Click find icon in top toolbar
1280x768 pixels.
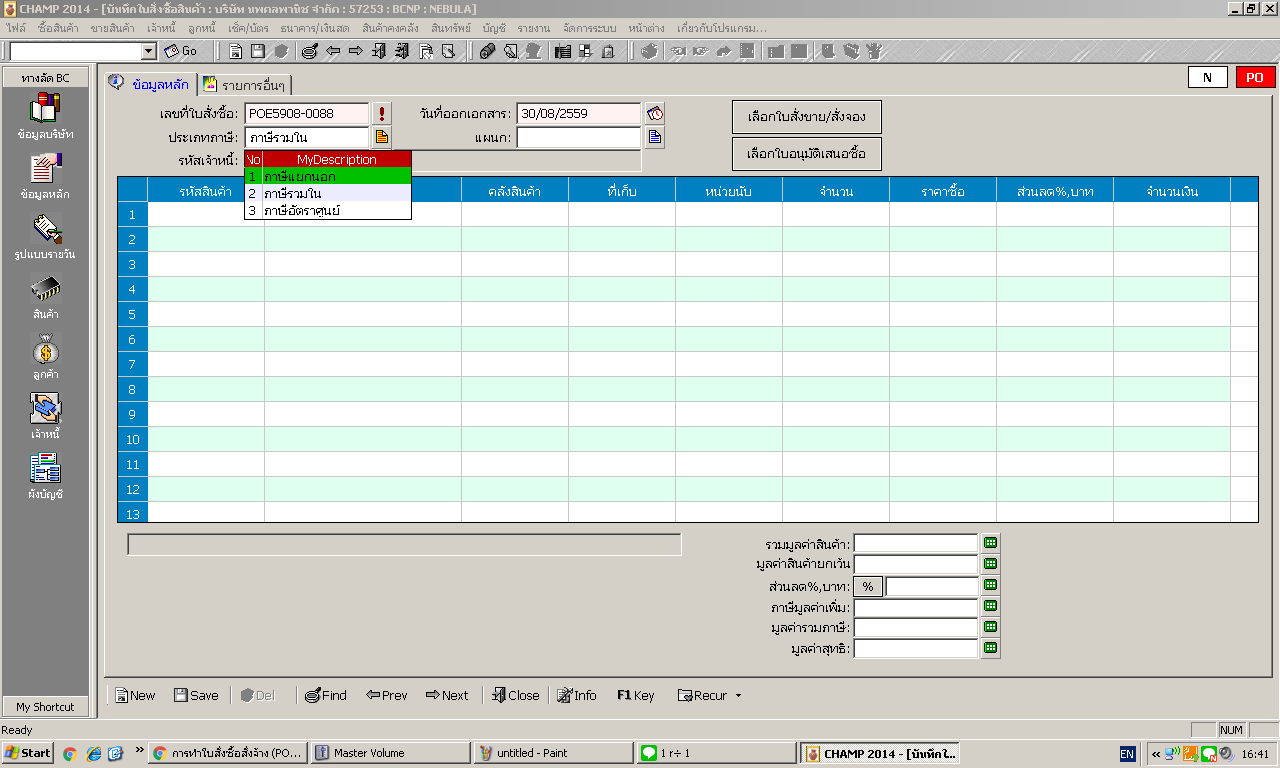click(309, 51)
